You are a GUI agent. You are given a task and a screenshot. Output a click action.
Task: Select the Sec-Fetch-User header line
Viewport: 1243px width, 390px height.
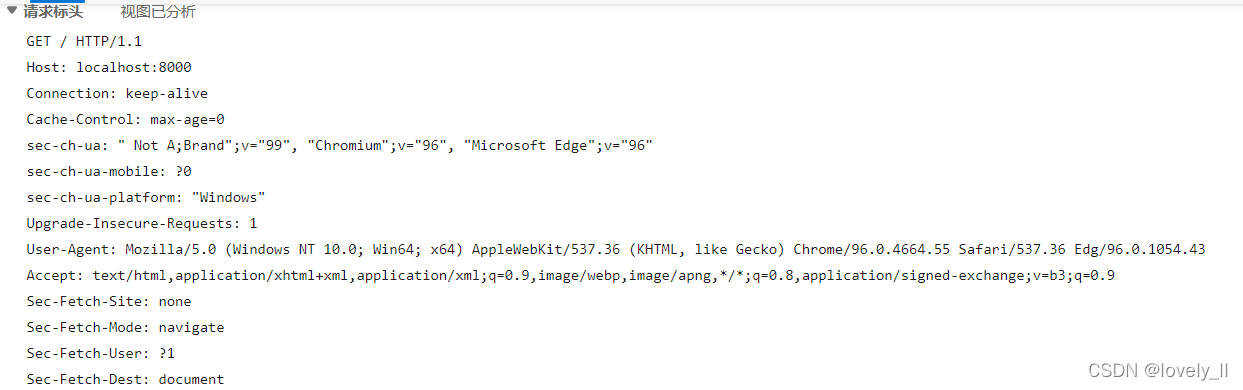click(x=100, y=353)
